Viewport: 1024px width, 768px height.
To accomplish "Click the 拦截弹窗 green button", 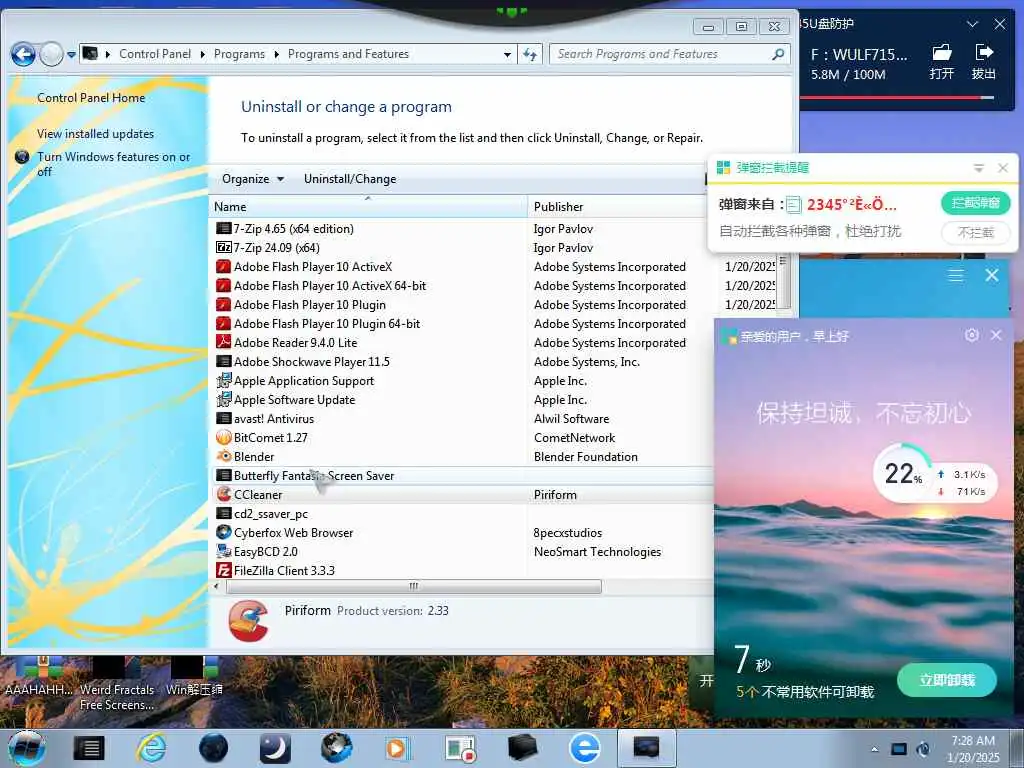I will coord(976,203).
